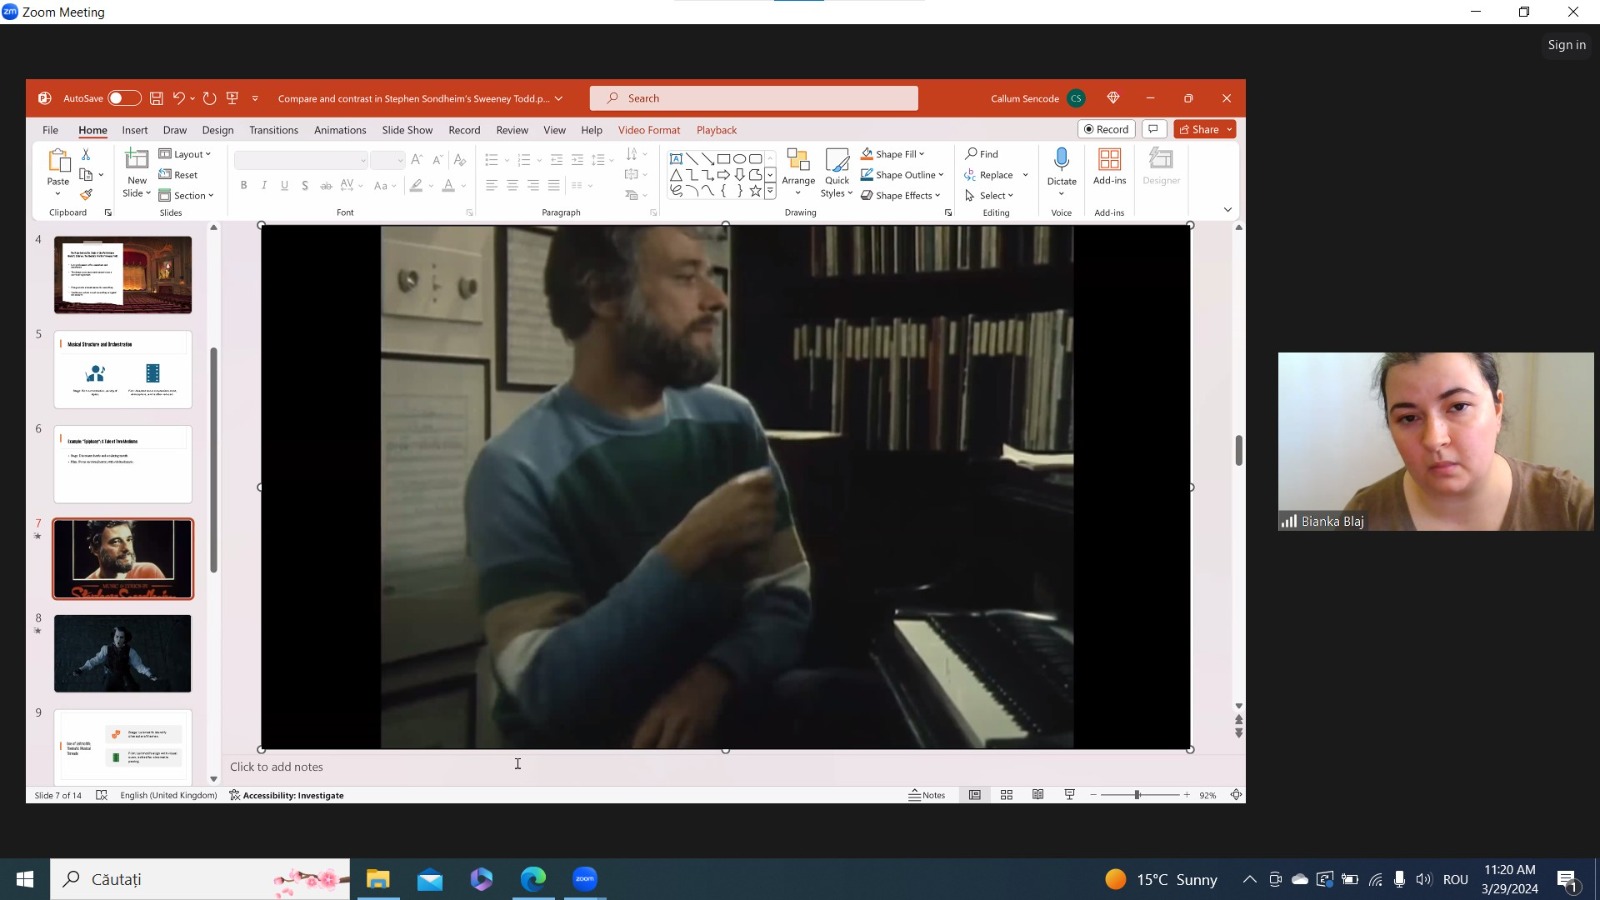The width and height of the screenshot is (1600, 900).
Task: Toggle the AutoSave switch
Action: tap(124, 98)
